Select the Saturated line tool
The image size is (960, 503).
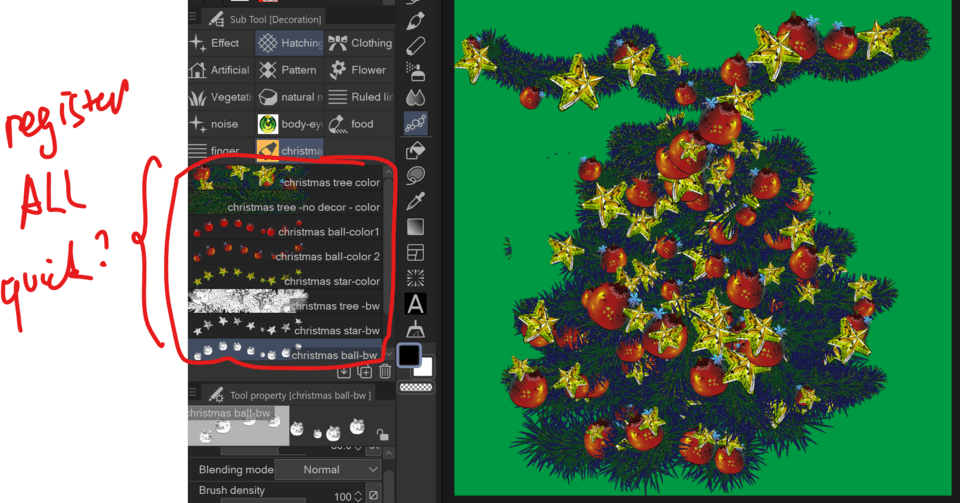pos(415,278)
